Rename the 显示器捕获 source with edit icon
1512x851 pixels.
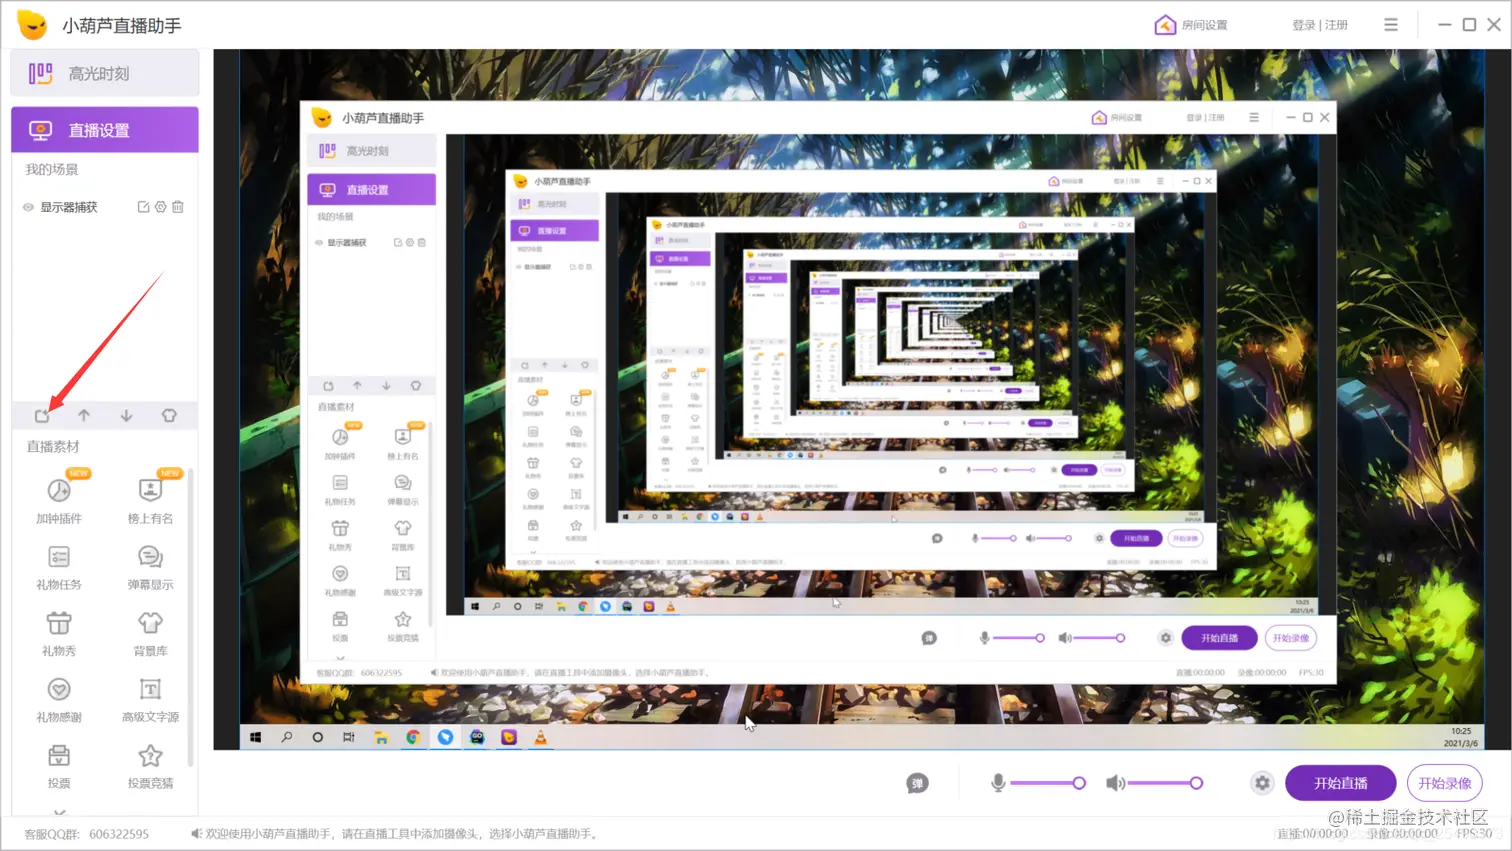click(x=143, y=207)
